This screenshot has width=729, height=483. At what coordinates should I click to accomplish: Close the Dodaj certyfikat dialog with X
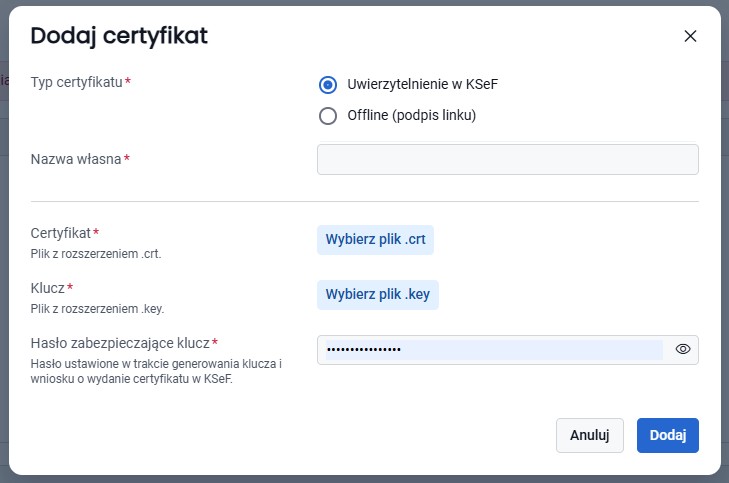[689, 36]
